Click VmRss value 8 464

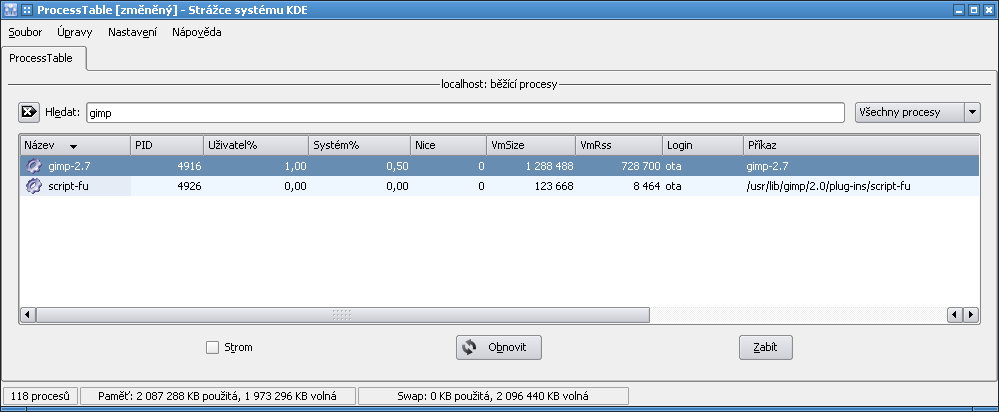pos(646,187)
